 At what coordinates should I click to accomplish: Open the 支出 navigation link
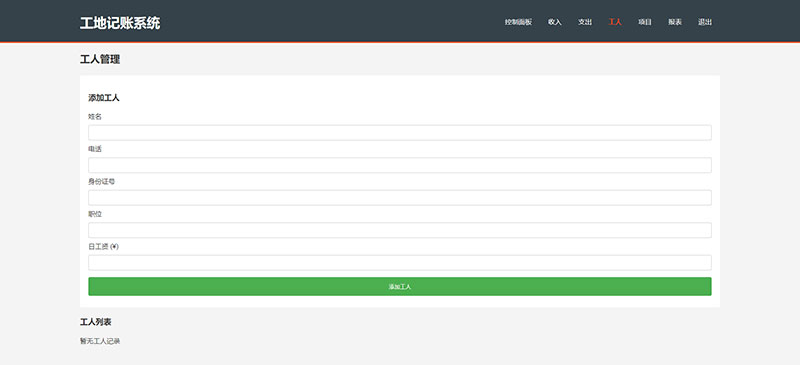(585, 22)
